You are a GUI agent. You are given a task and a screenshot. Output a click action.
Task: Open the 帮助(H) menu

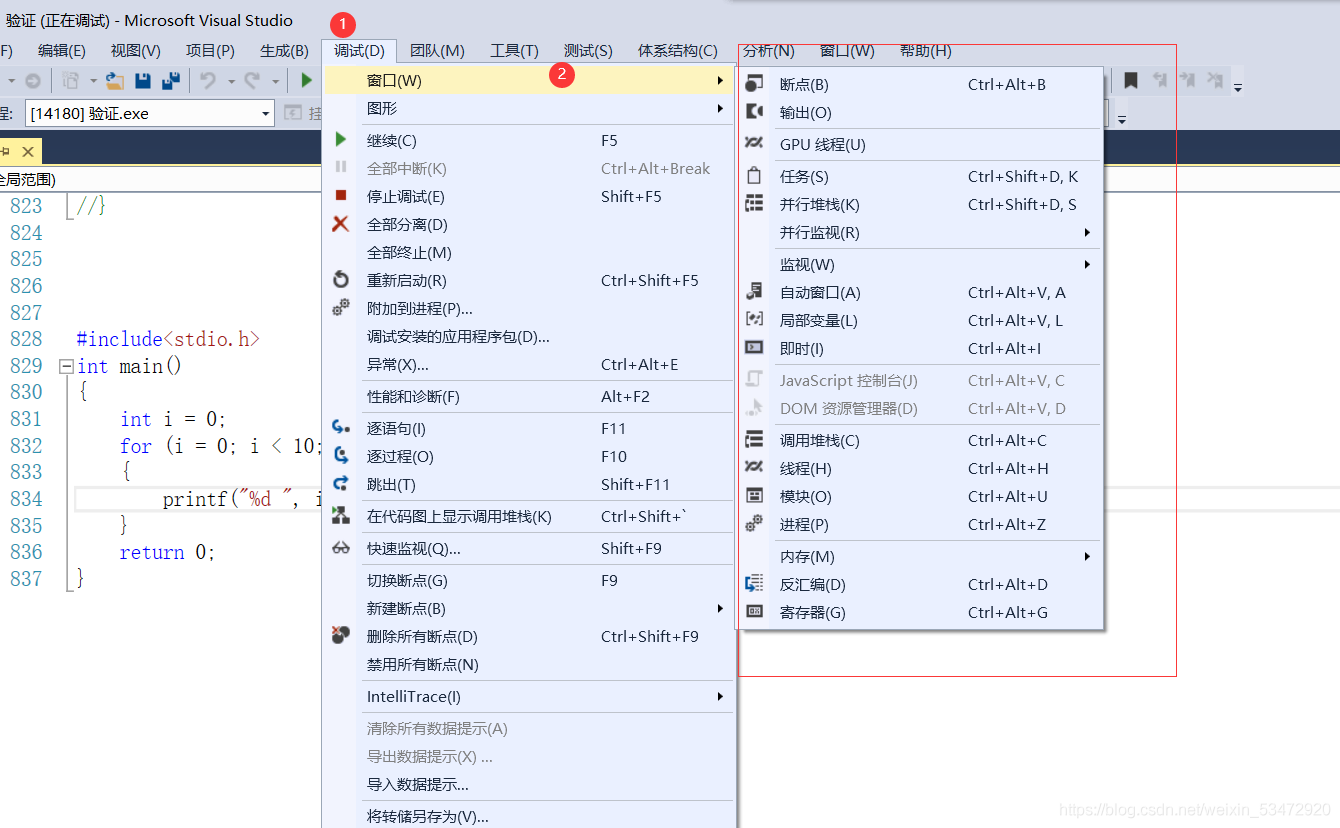926,51
